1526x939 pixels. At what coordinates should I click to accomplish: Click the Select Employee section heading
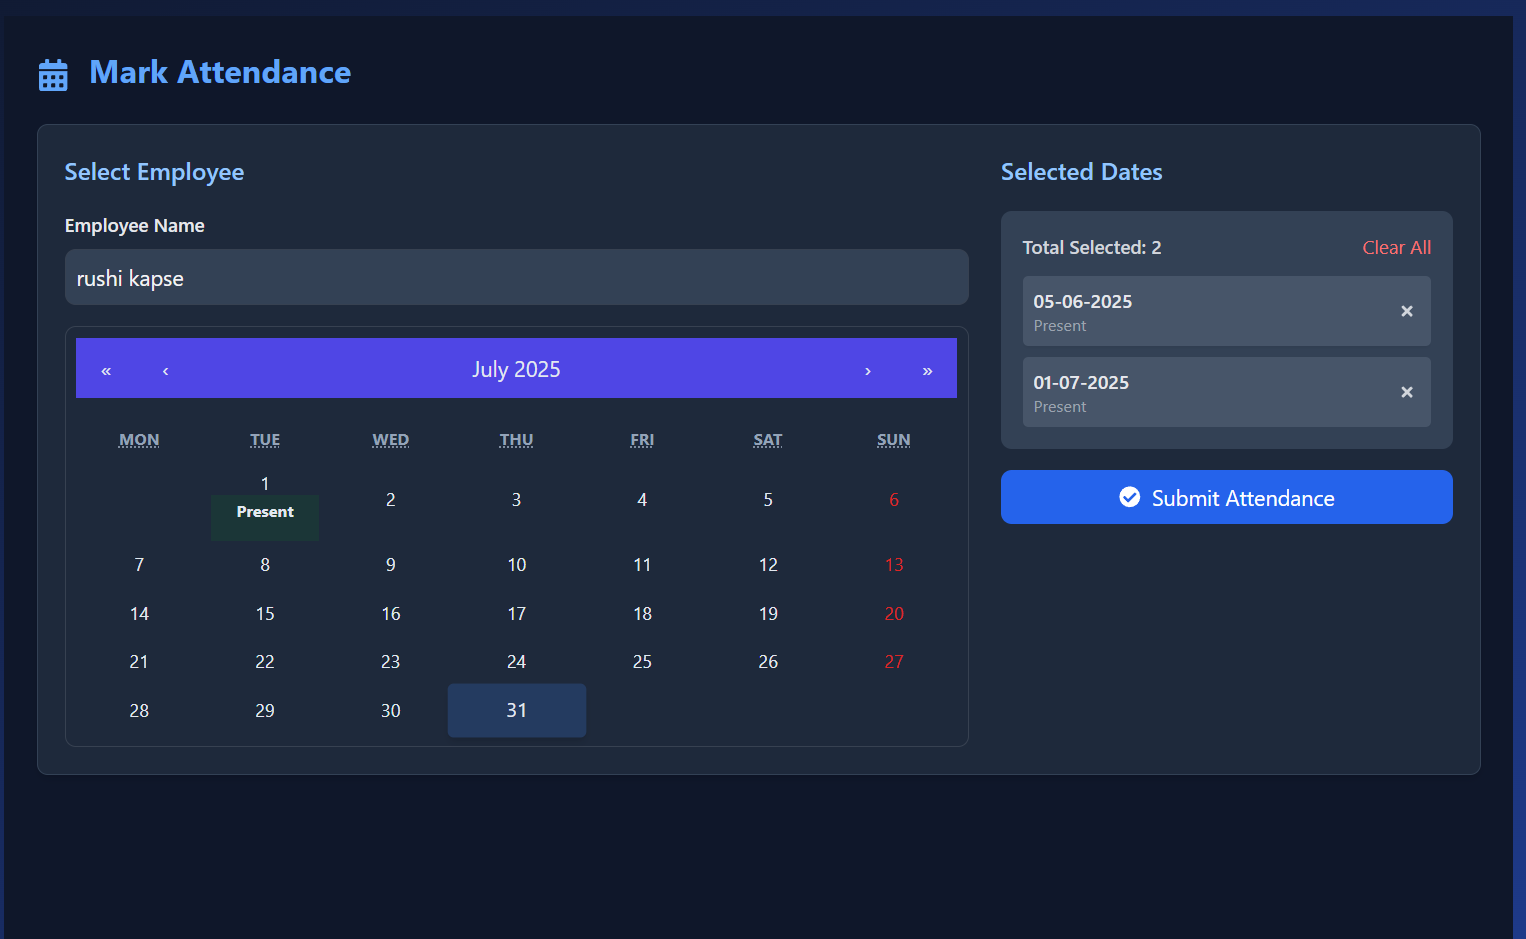154,172
